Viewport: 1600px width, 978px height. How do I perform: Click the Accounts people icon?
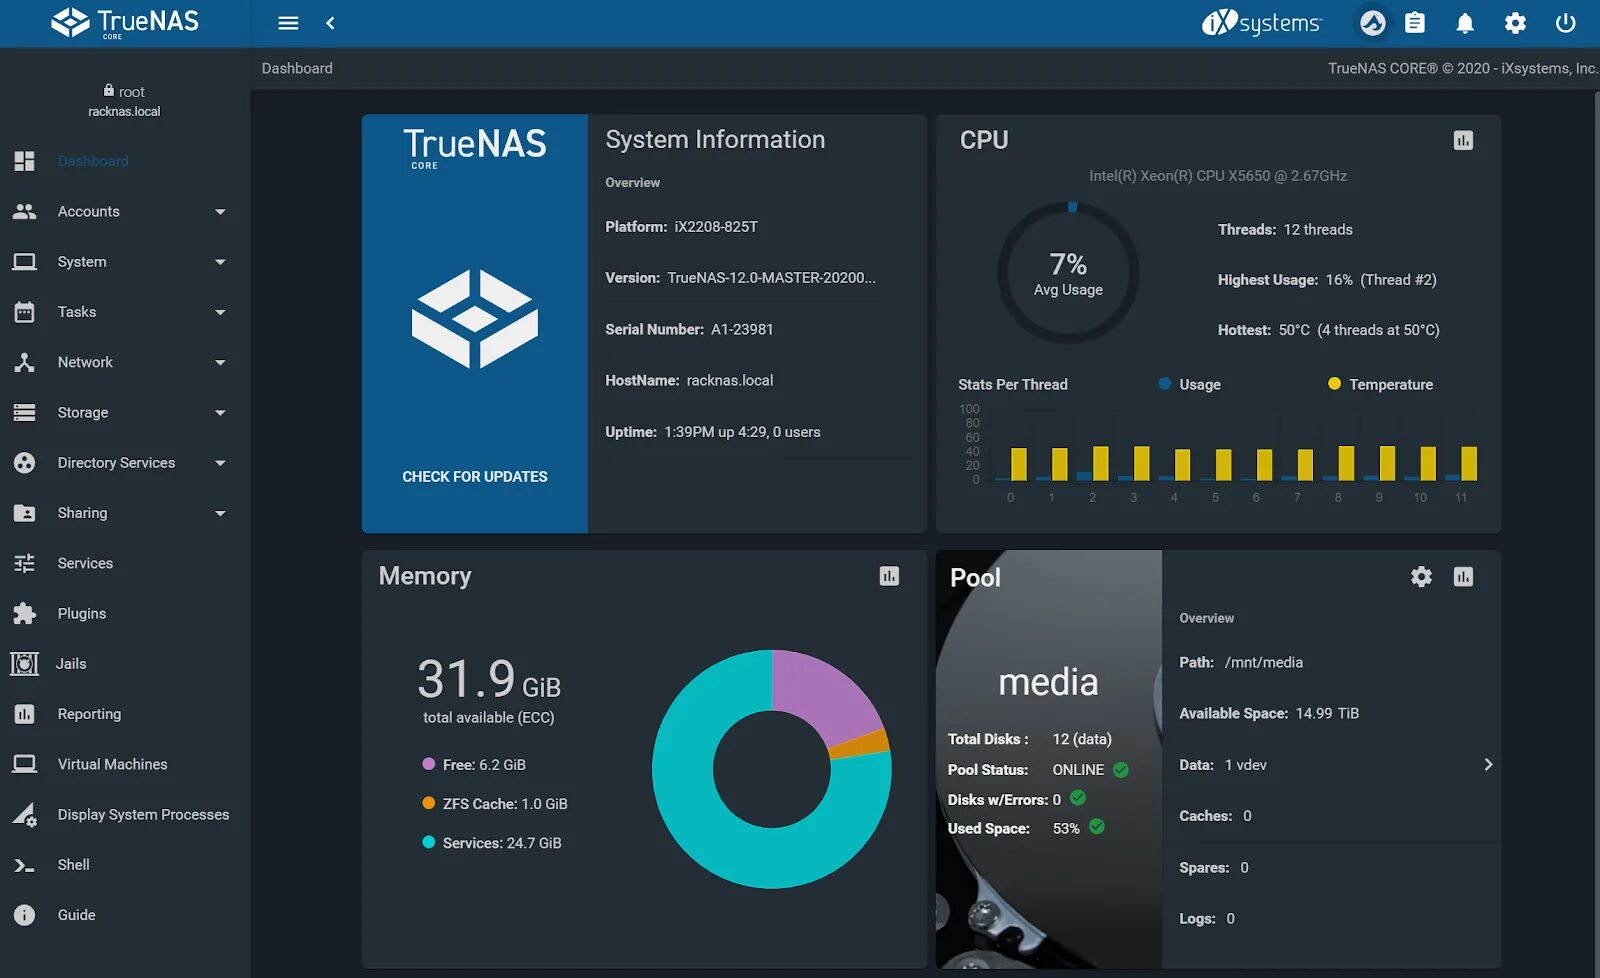[x=25, y=211]
